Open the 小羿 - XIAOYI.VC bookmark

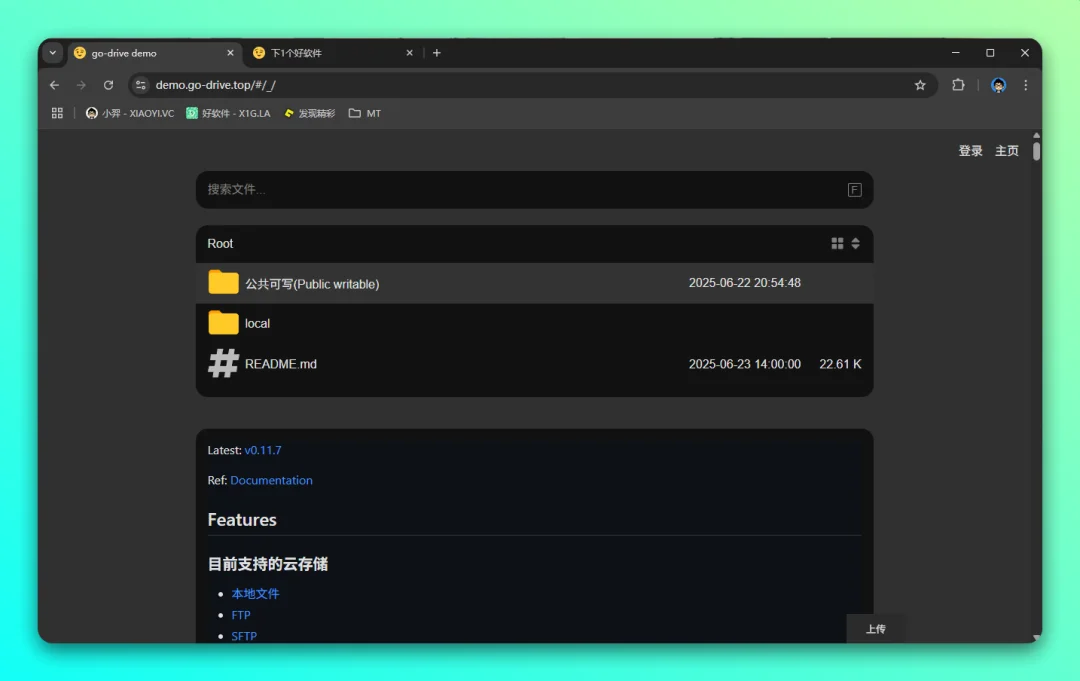pos(129,113)
